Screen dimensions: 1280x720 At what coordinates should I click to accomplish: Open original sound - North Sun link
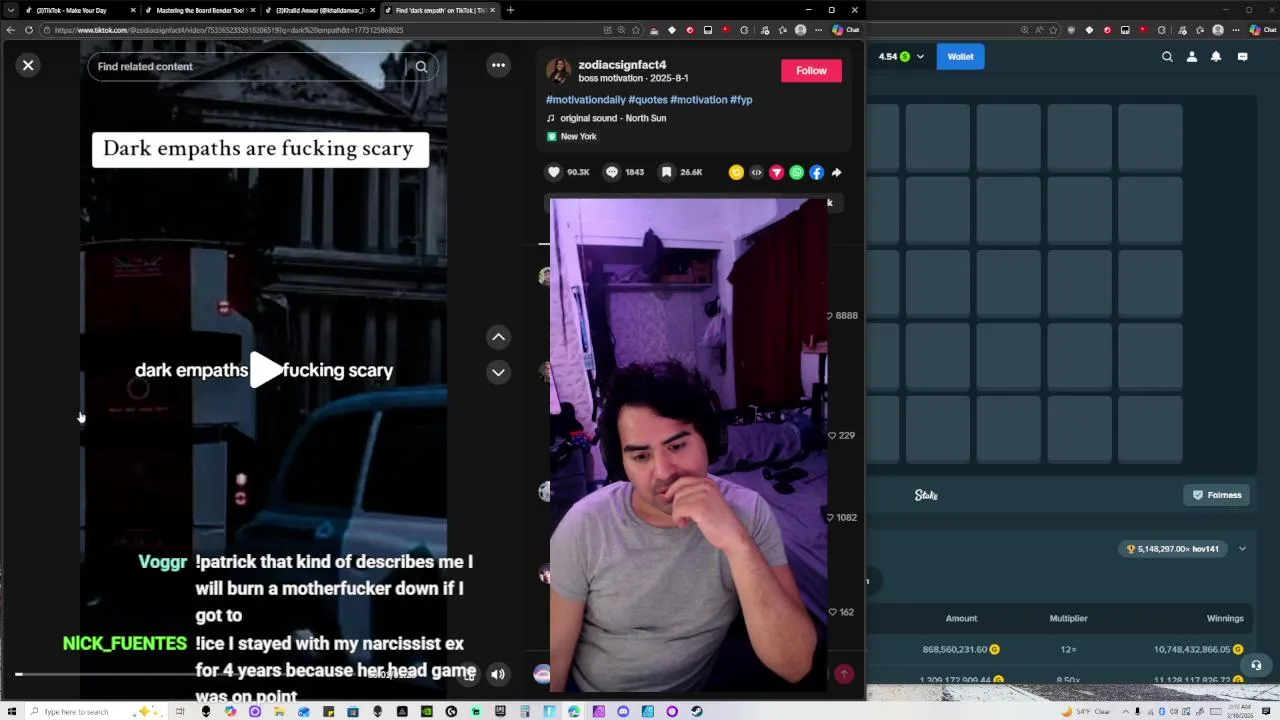point(613,118)
